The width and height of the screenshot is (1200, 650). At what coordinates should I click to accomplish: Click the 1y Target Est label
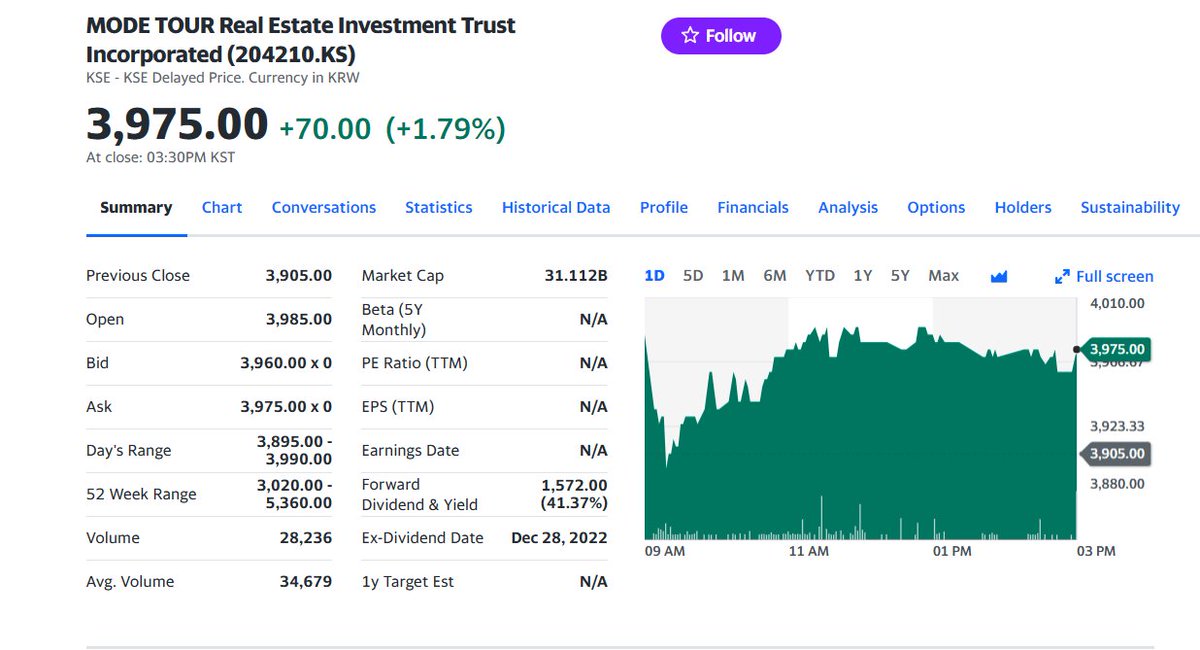[x=408, y=582]
